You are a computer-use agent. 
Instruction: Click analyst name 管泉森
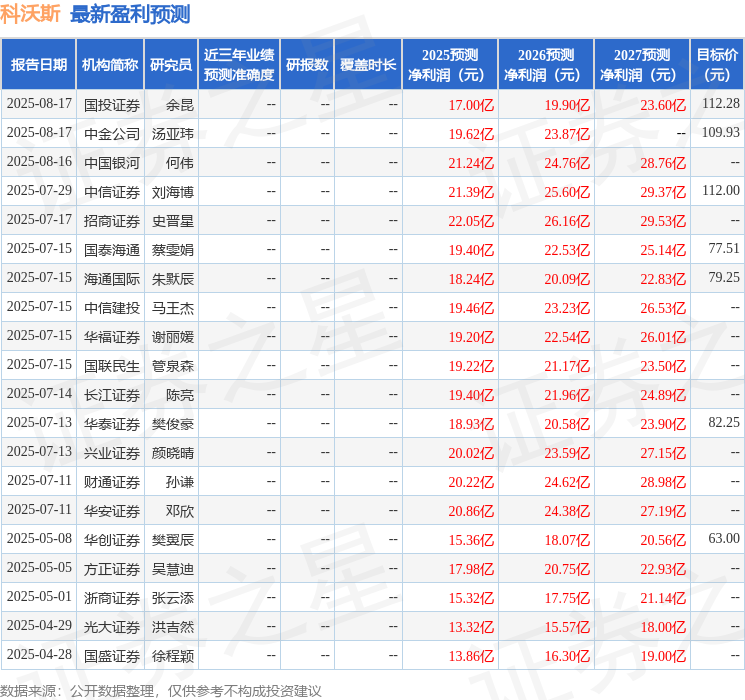click(x=172, y=365)
